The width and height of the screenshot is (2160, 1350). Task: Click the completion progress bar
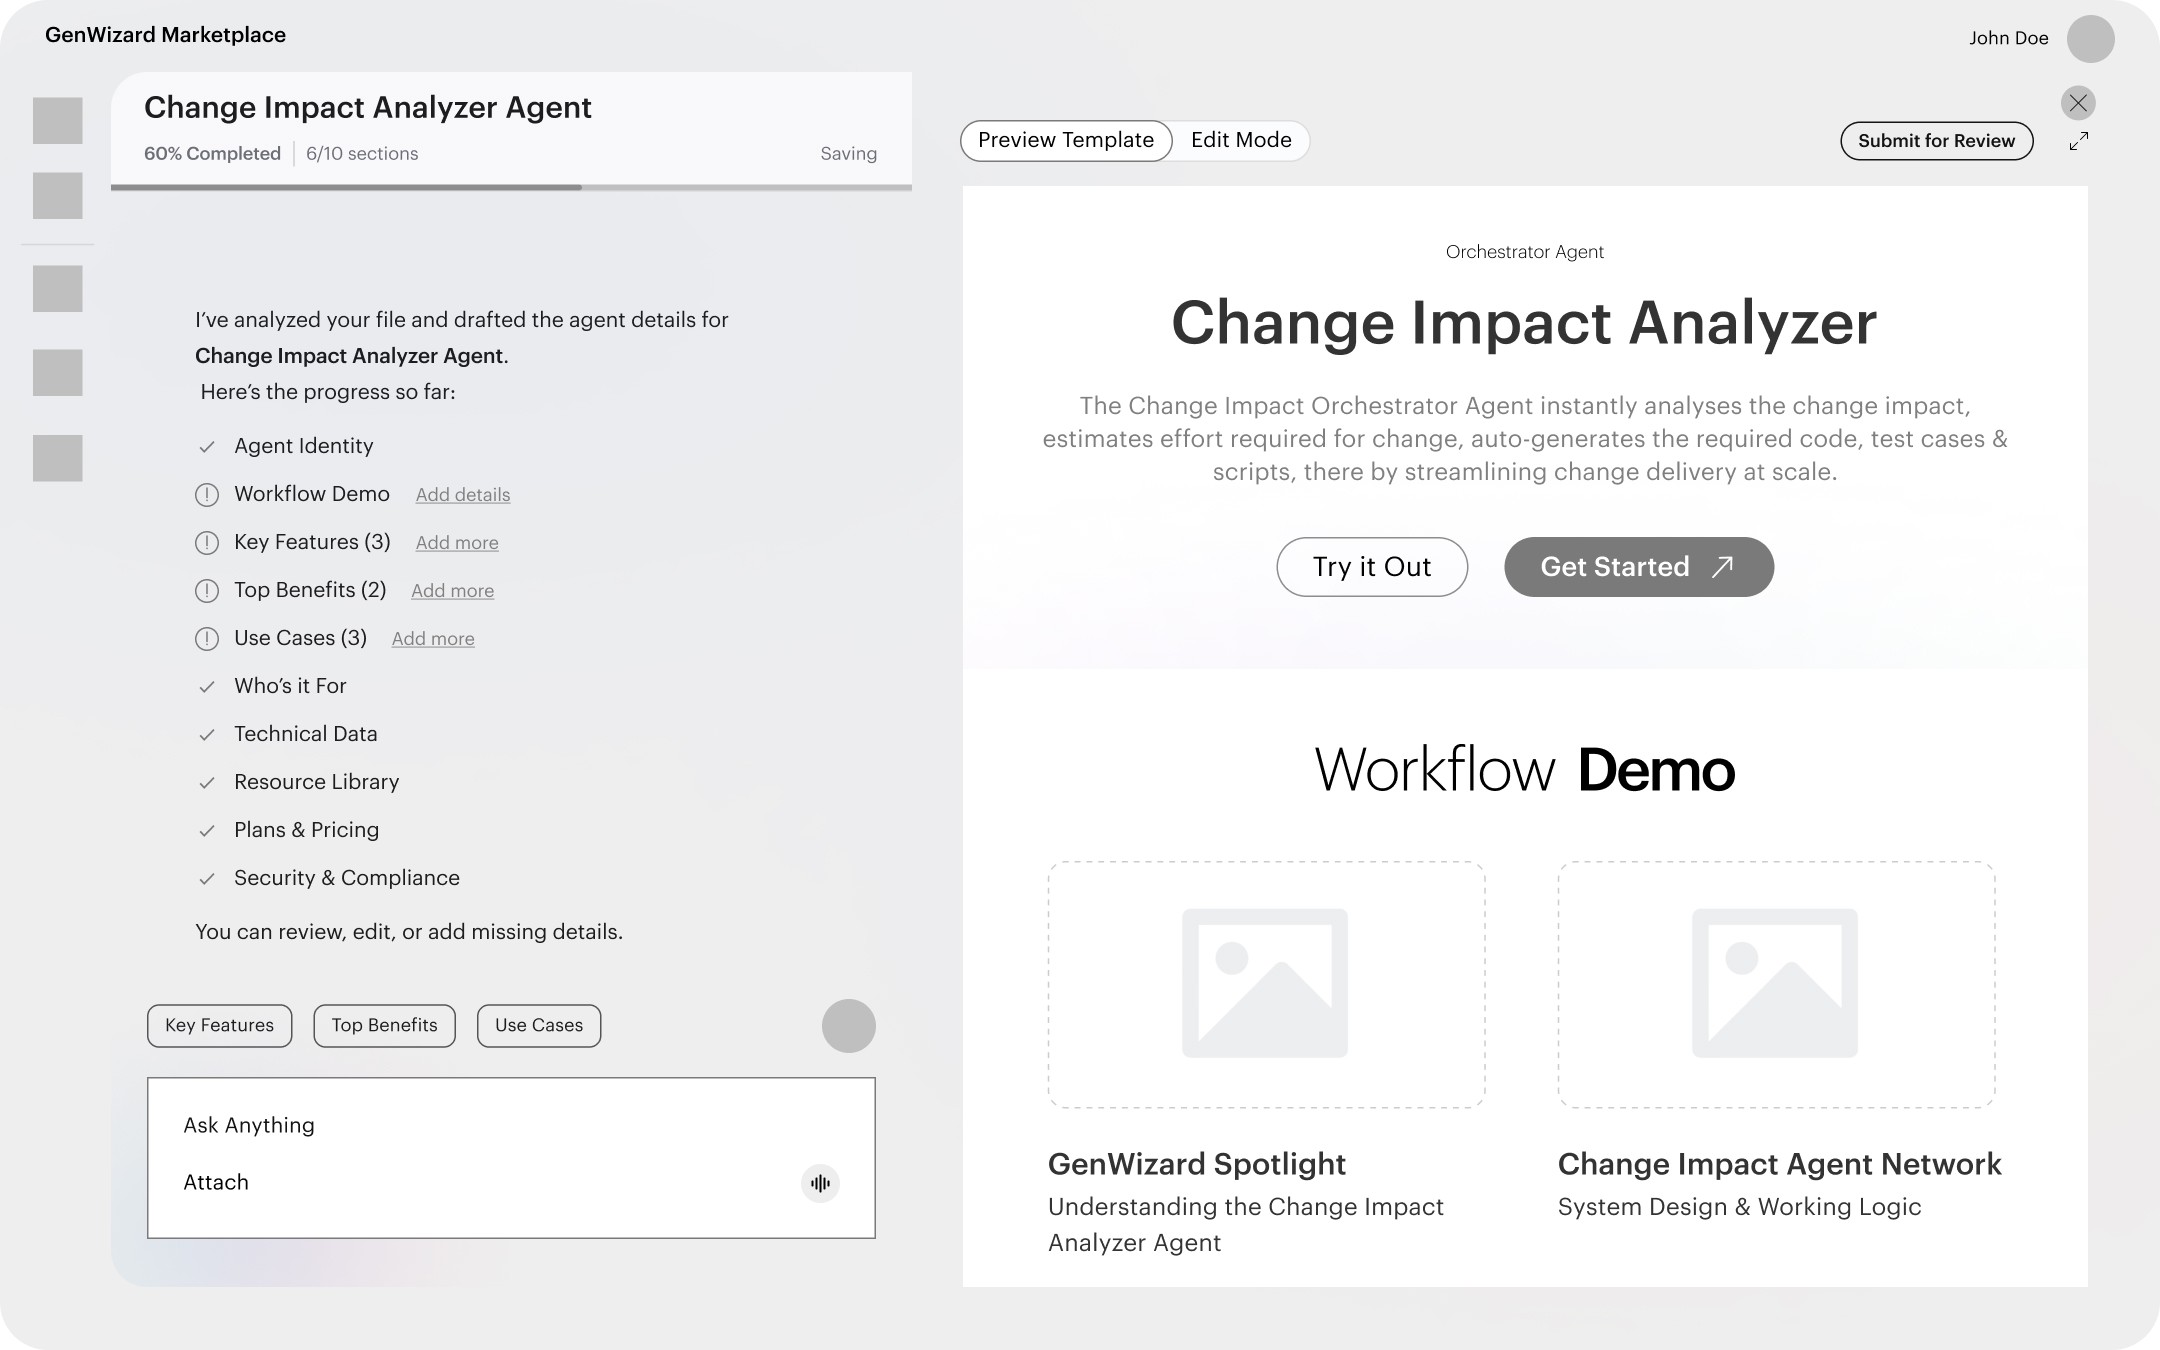click(511, 187)
